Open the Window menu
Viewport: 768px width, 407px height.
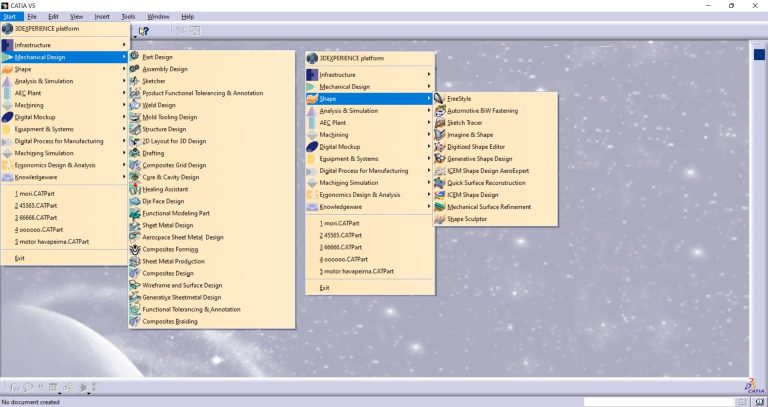coord(158,16)
